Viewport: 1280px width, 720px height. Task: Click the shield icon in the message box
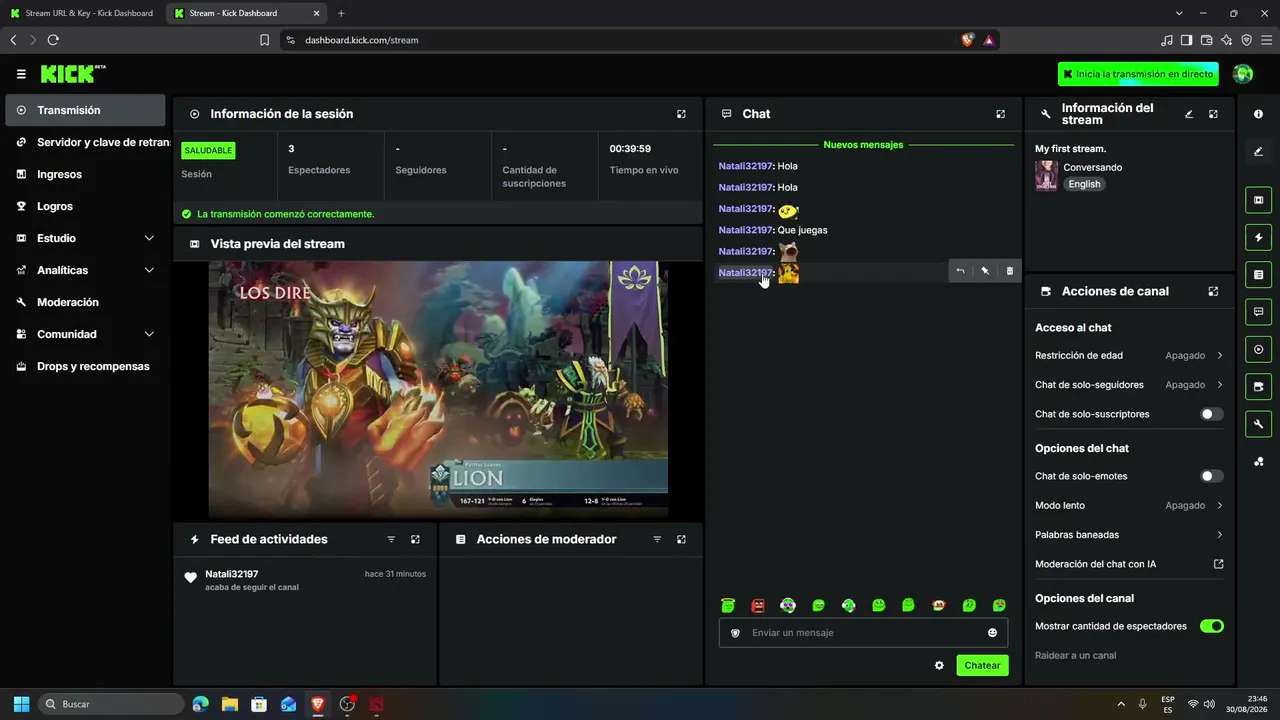735,633
